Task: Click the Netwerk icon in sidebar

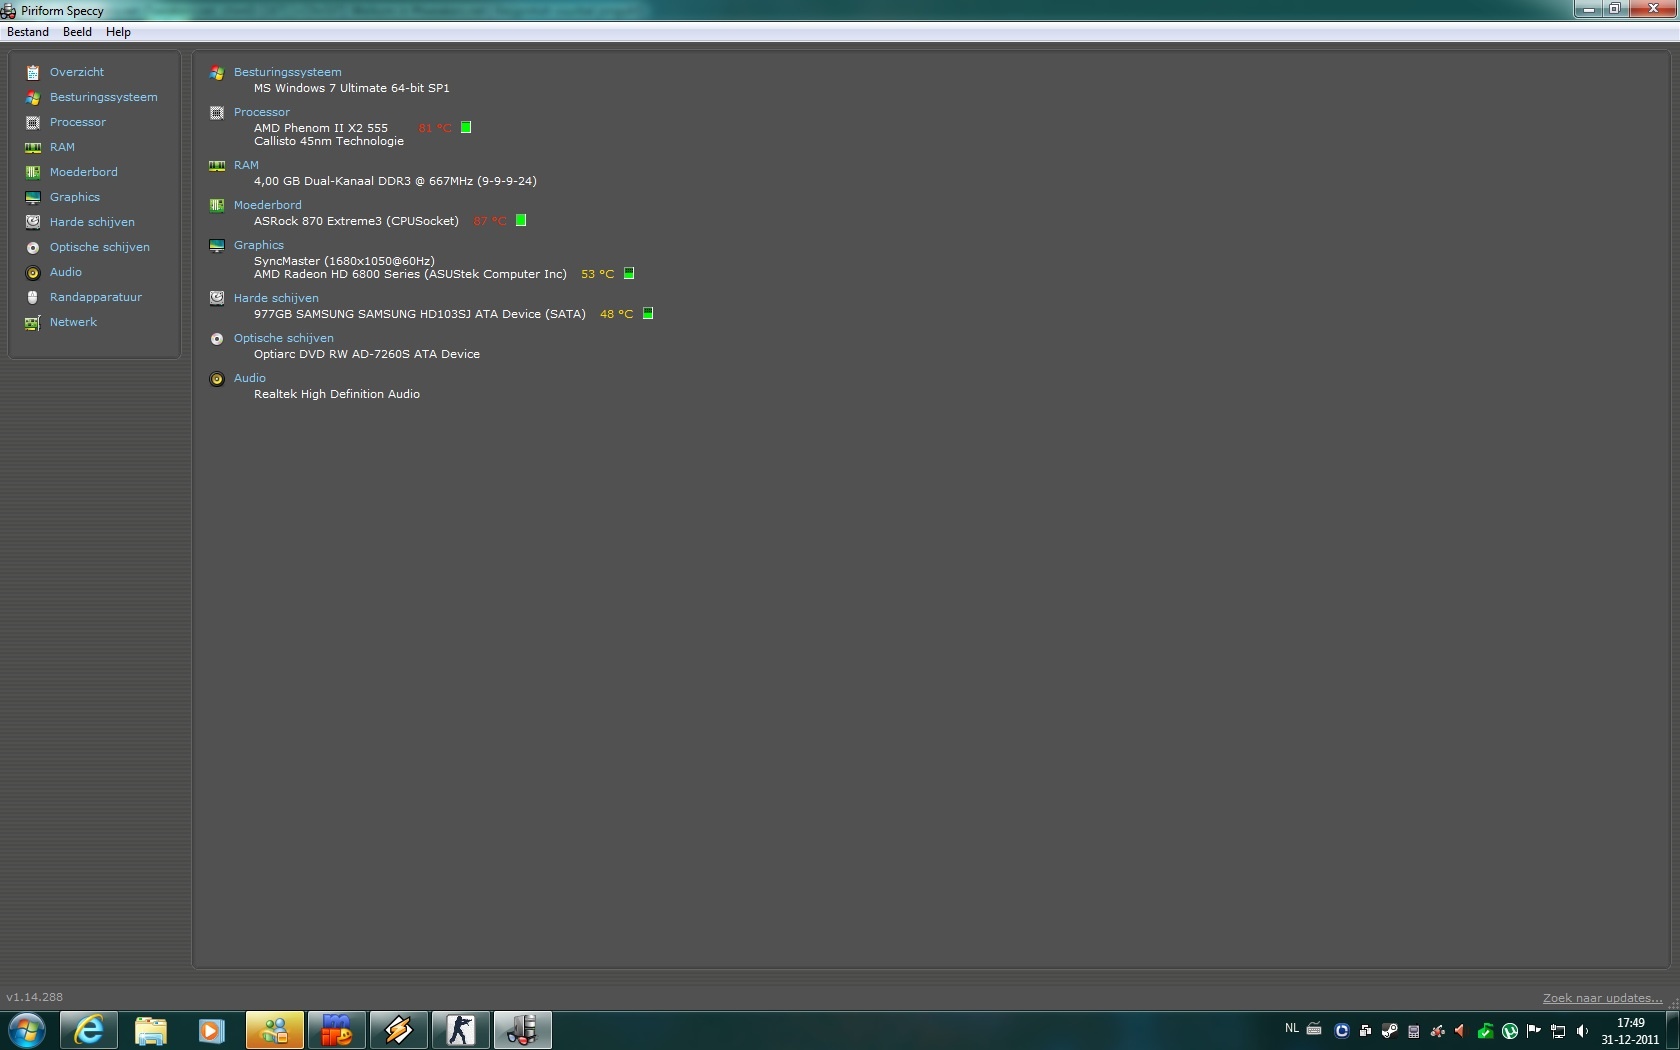Action: [33, 322]
